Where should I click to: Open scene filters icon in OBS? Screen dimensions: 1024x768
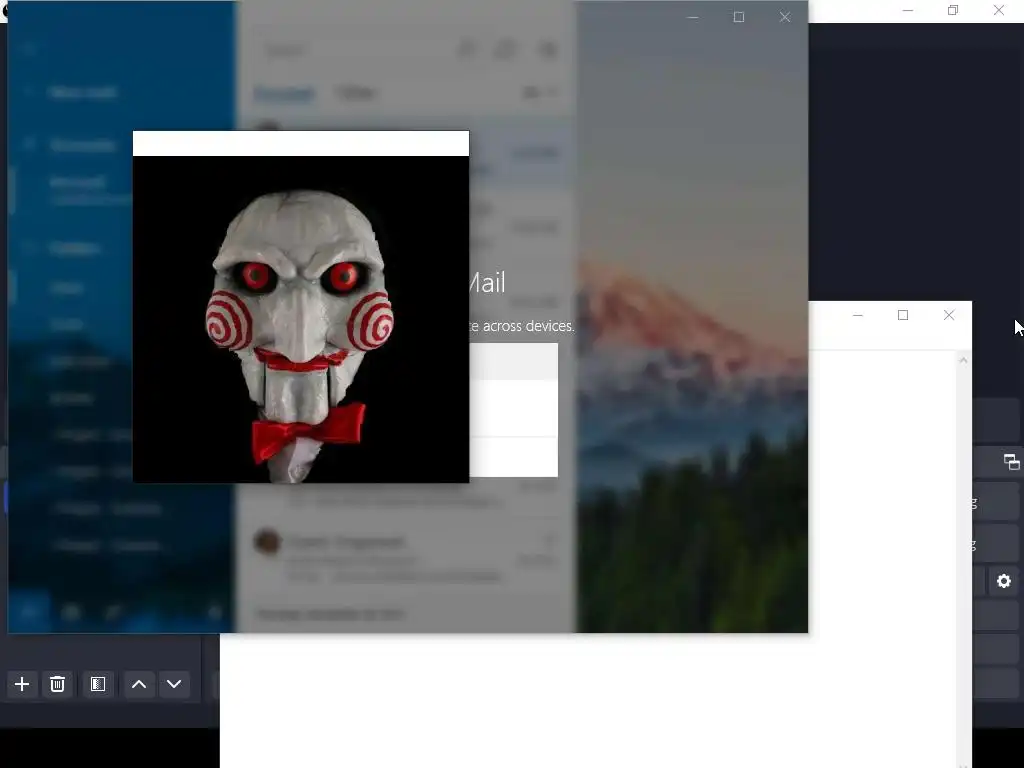tap(98, 684)
